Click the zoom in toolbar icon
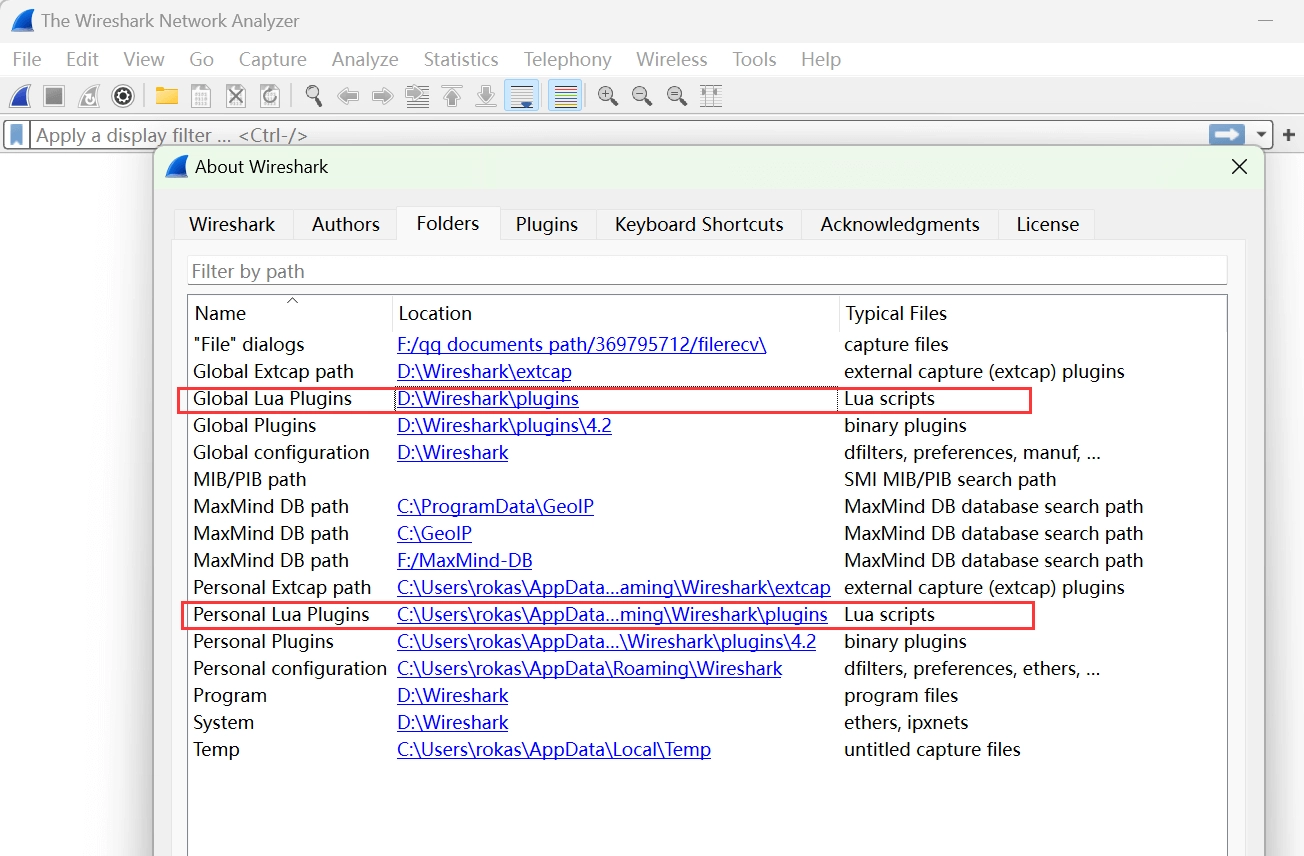This screenshot has width=1304, height=856. point(607,96)
